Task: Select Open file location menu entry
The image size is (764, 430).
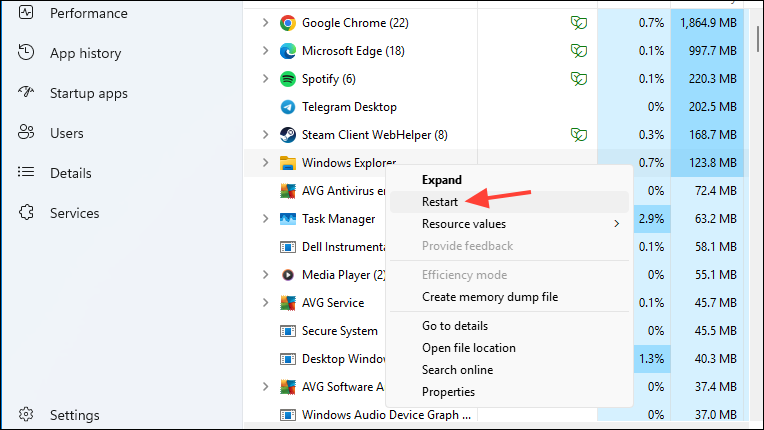Action: click(510, 348)
